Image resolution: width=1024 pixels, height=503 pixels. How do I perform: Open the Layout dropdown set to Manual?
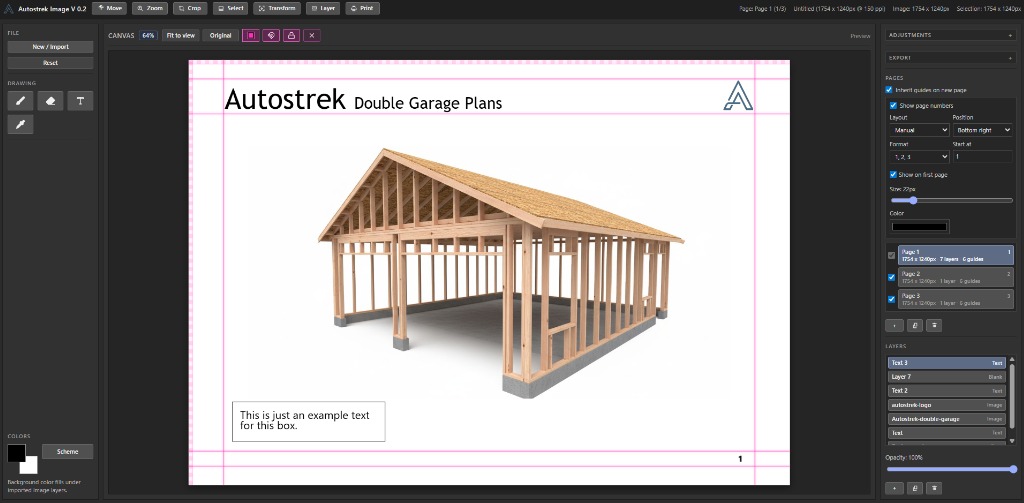920,131
